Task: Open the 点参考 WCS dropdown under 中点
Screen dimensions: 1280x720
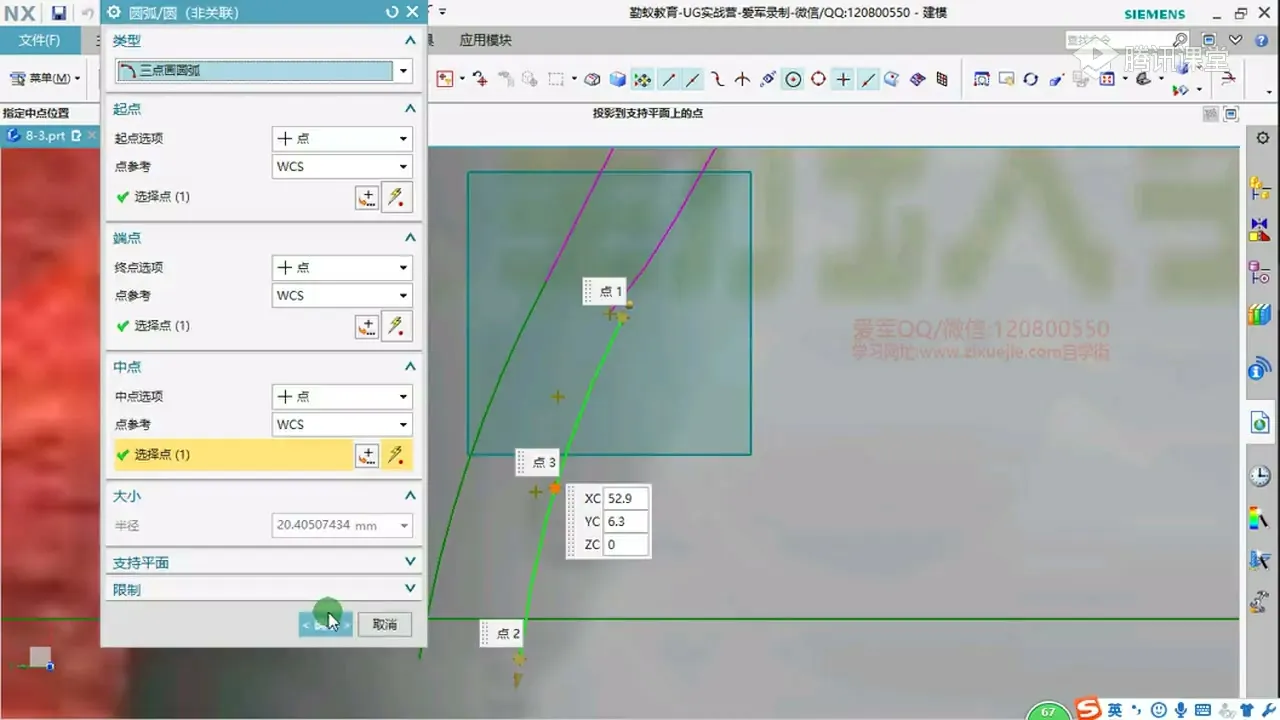Action: pyautogui.click(x=342, y=425)
